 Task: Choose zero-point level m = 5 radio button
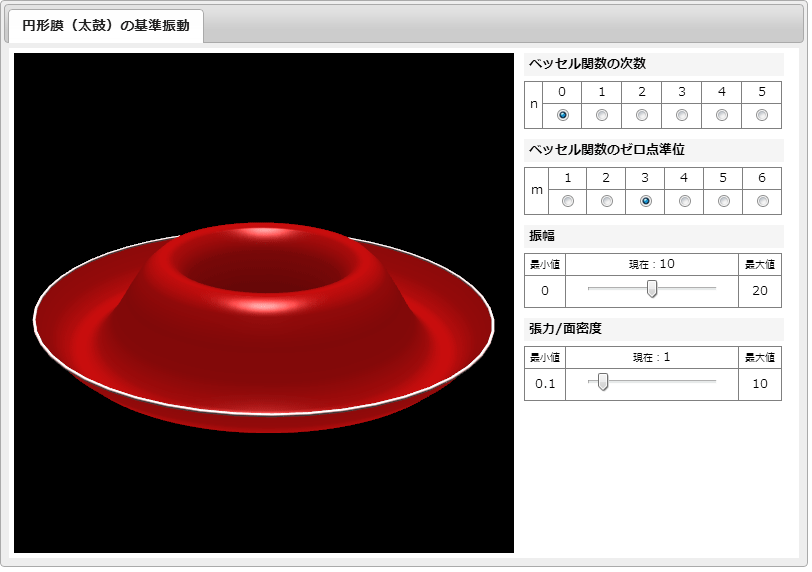tap(726, 201)
